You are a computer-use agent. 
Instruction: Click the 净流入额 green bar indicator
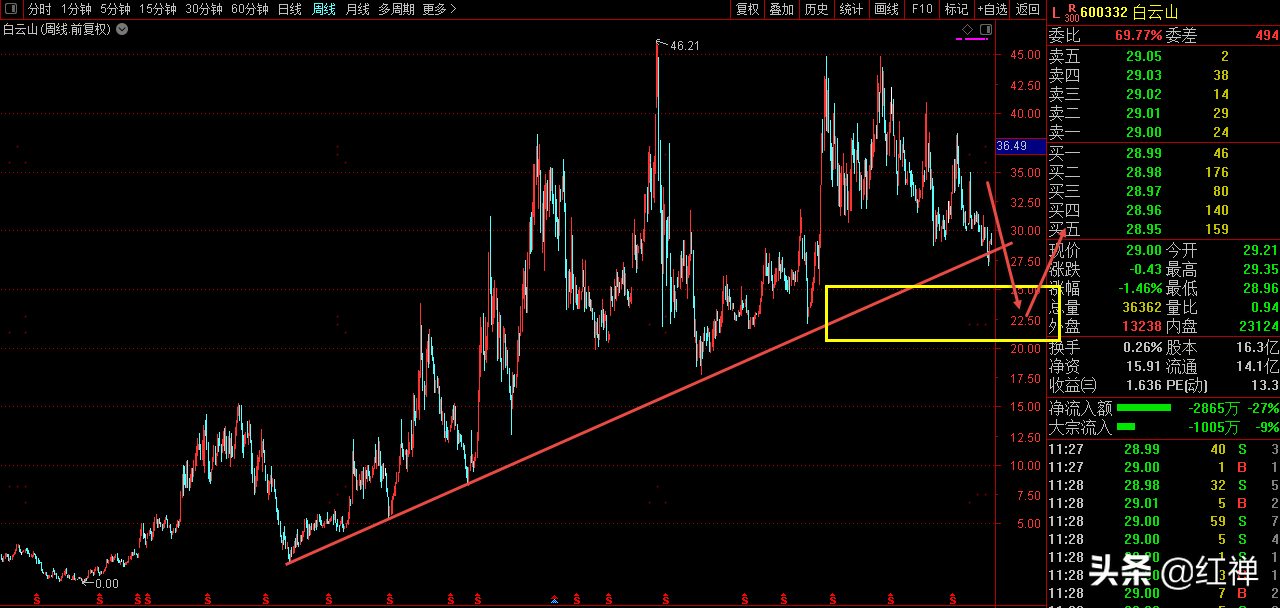[1143, 408]
